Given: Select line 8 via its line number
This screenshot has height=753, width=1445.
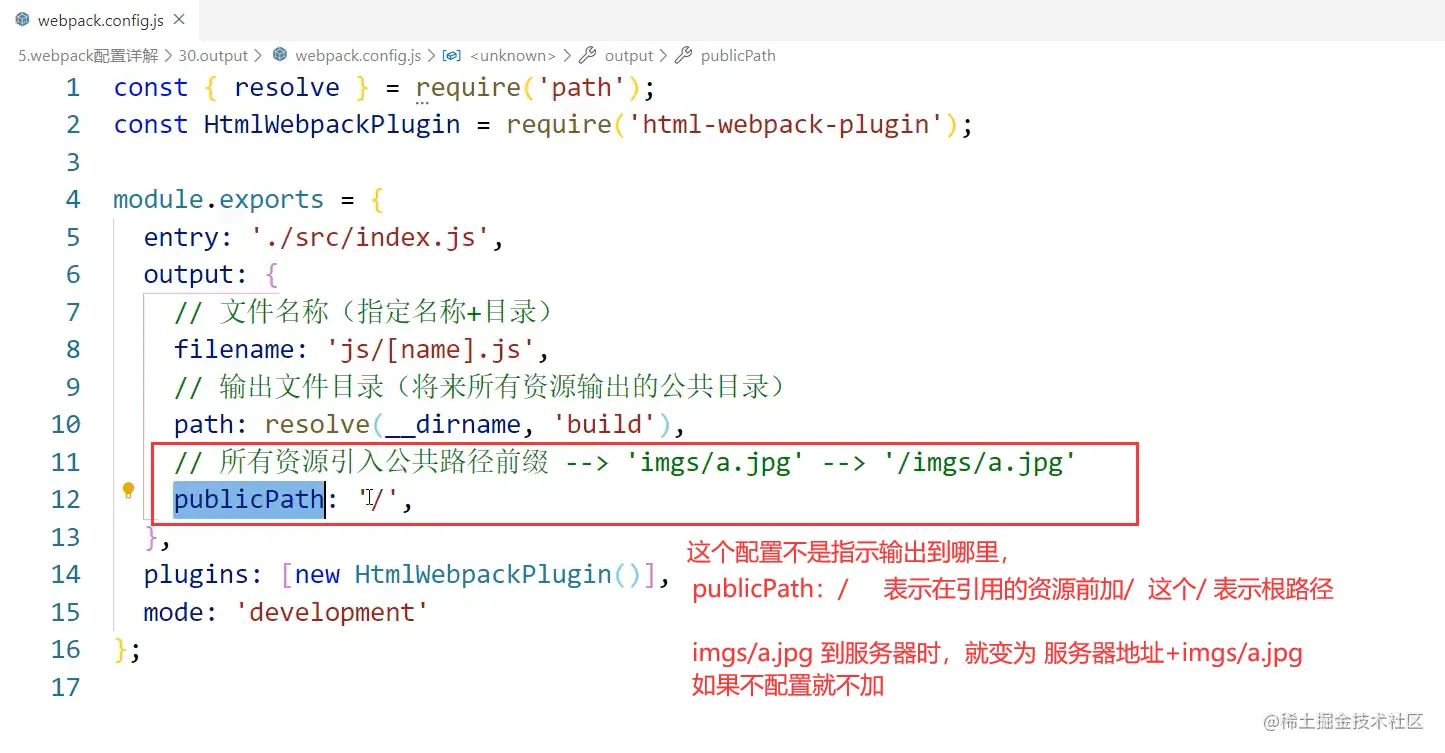Looking at the screenshot, I should (x=73, y=350).
